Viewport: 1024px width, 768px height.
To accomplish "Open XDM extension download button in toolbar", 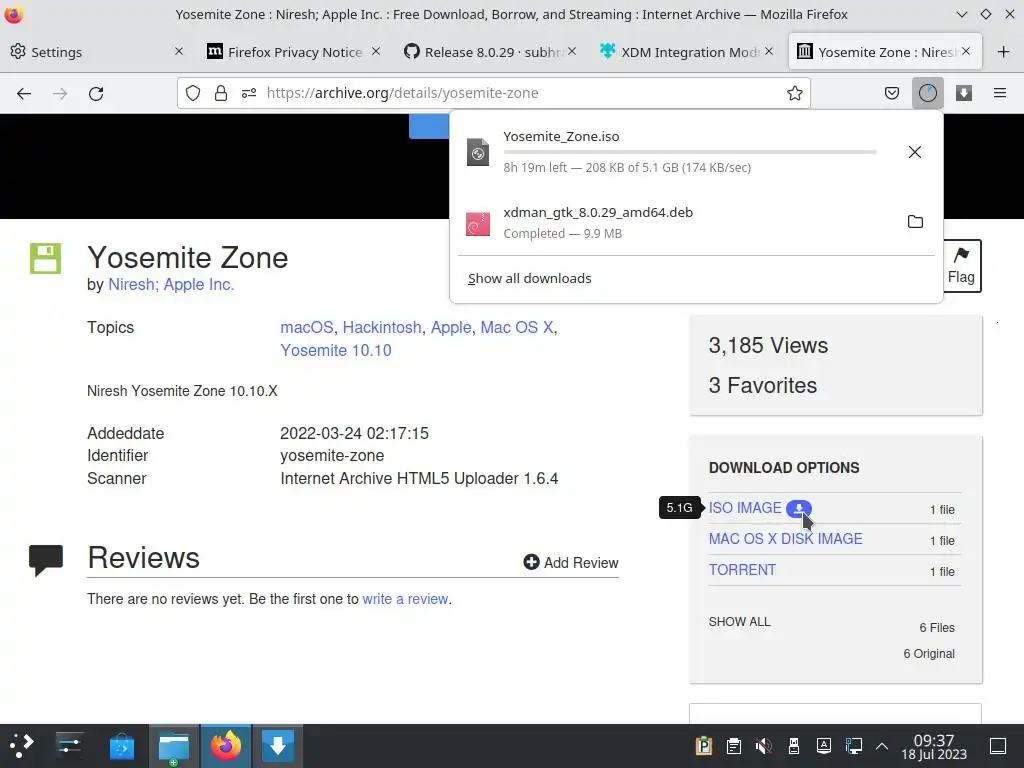I will click(964, 93).
